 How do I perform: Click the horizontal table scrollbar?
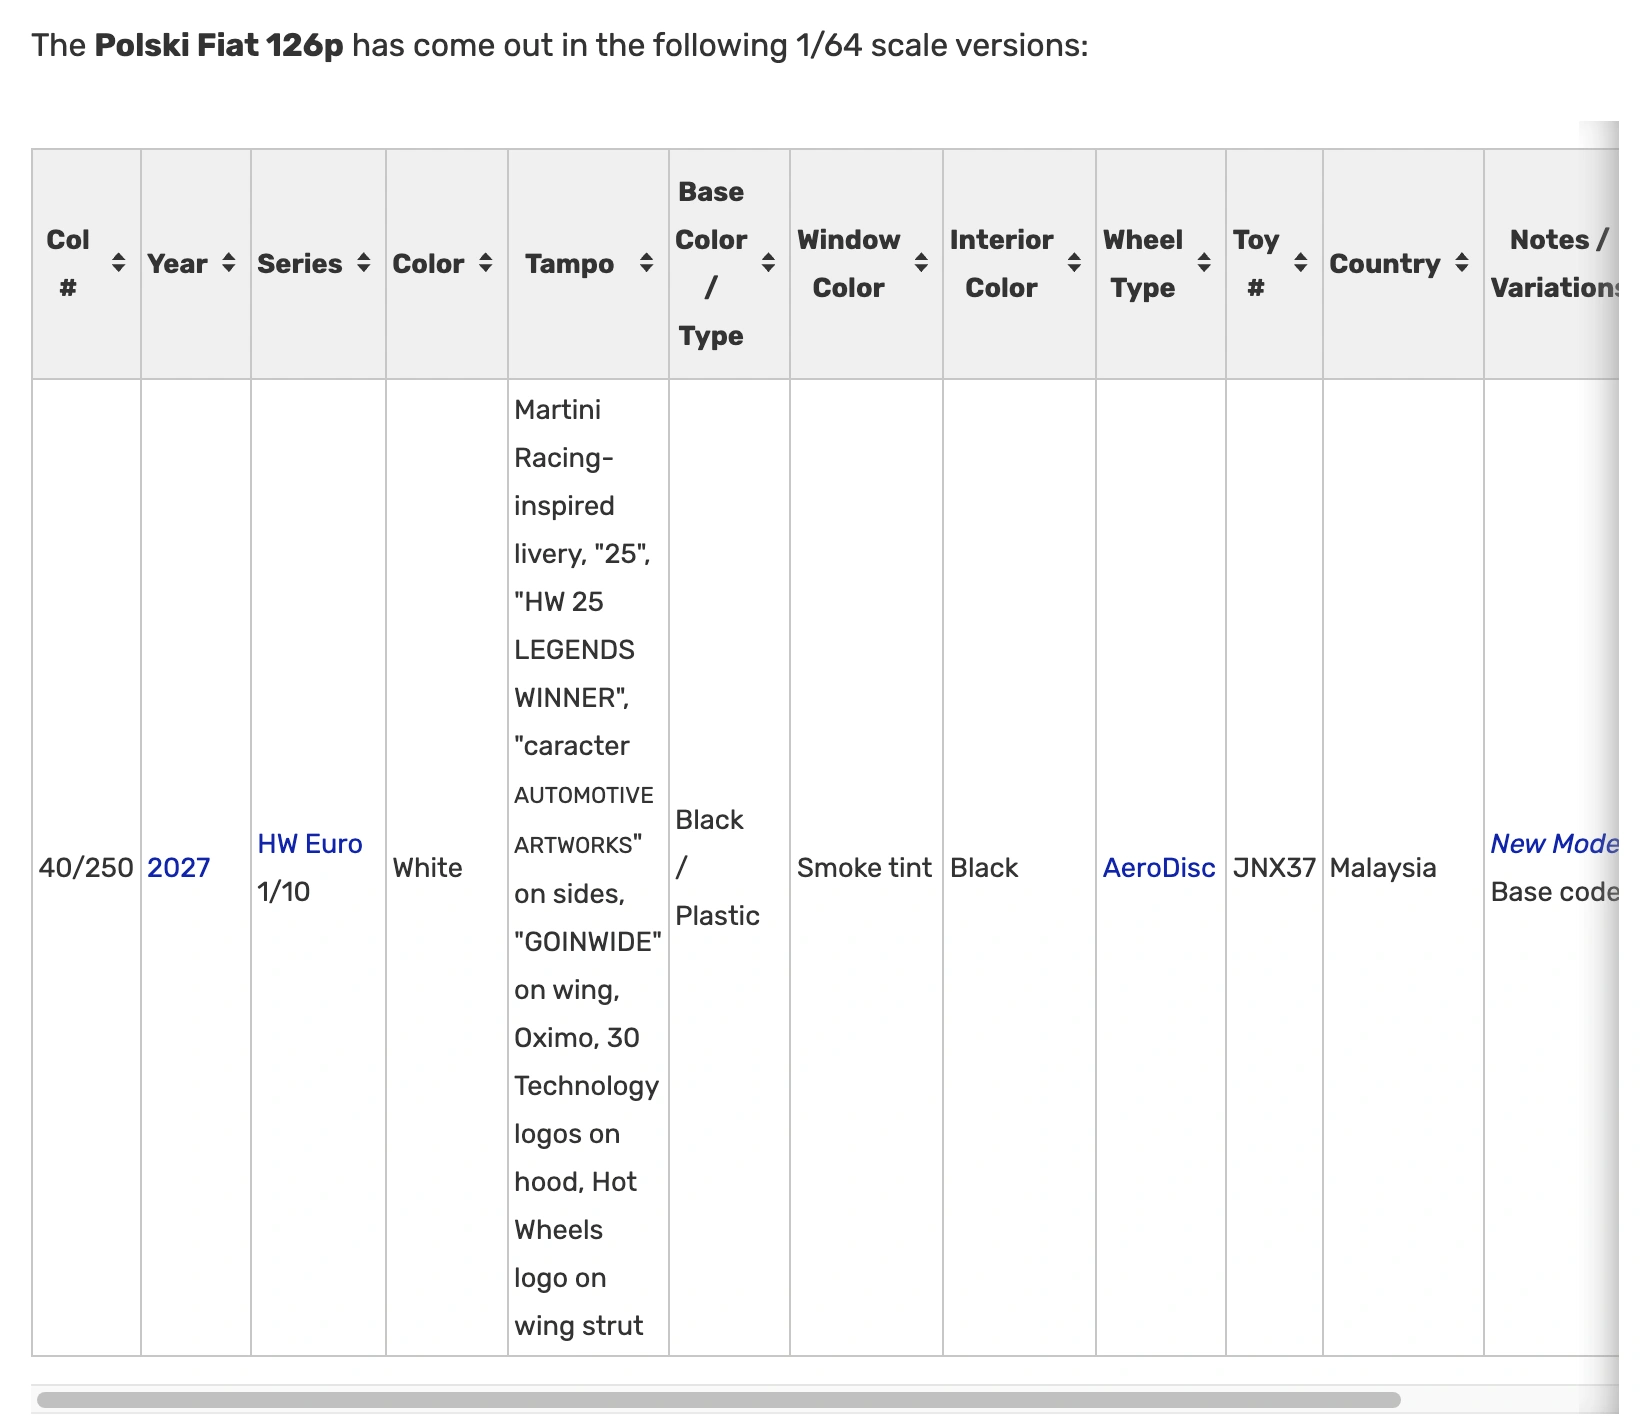[x=718, y=1400]
